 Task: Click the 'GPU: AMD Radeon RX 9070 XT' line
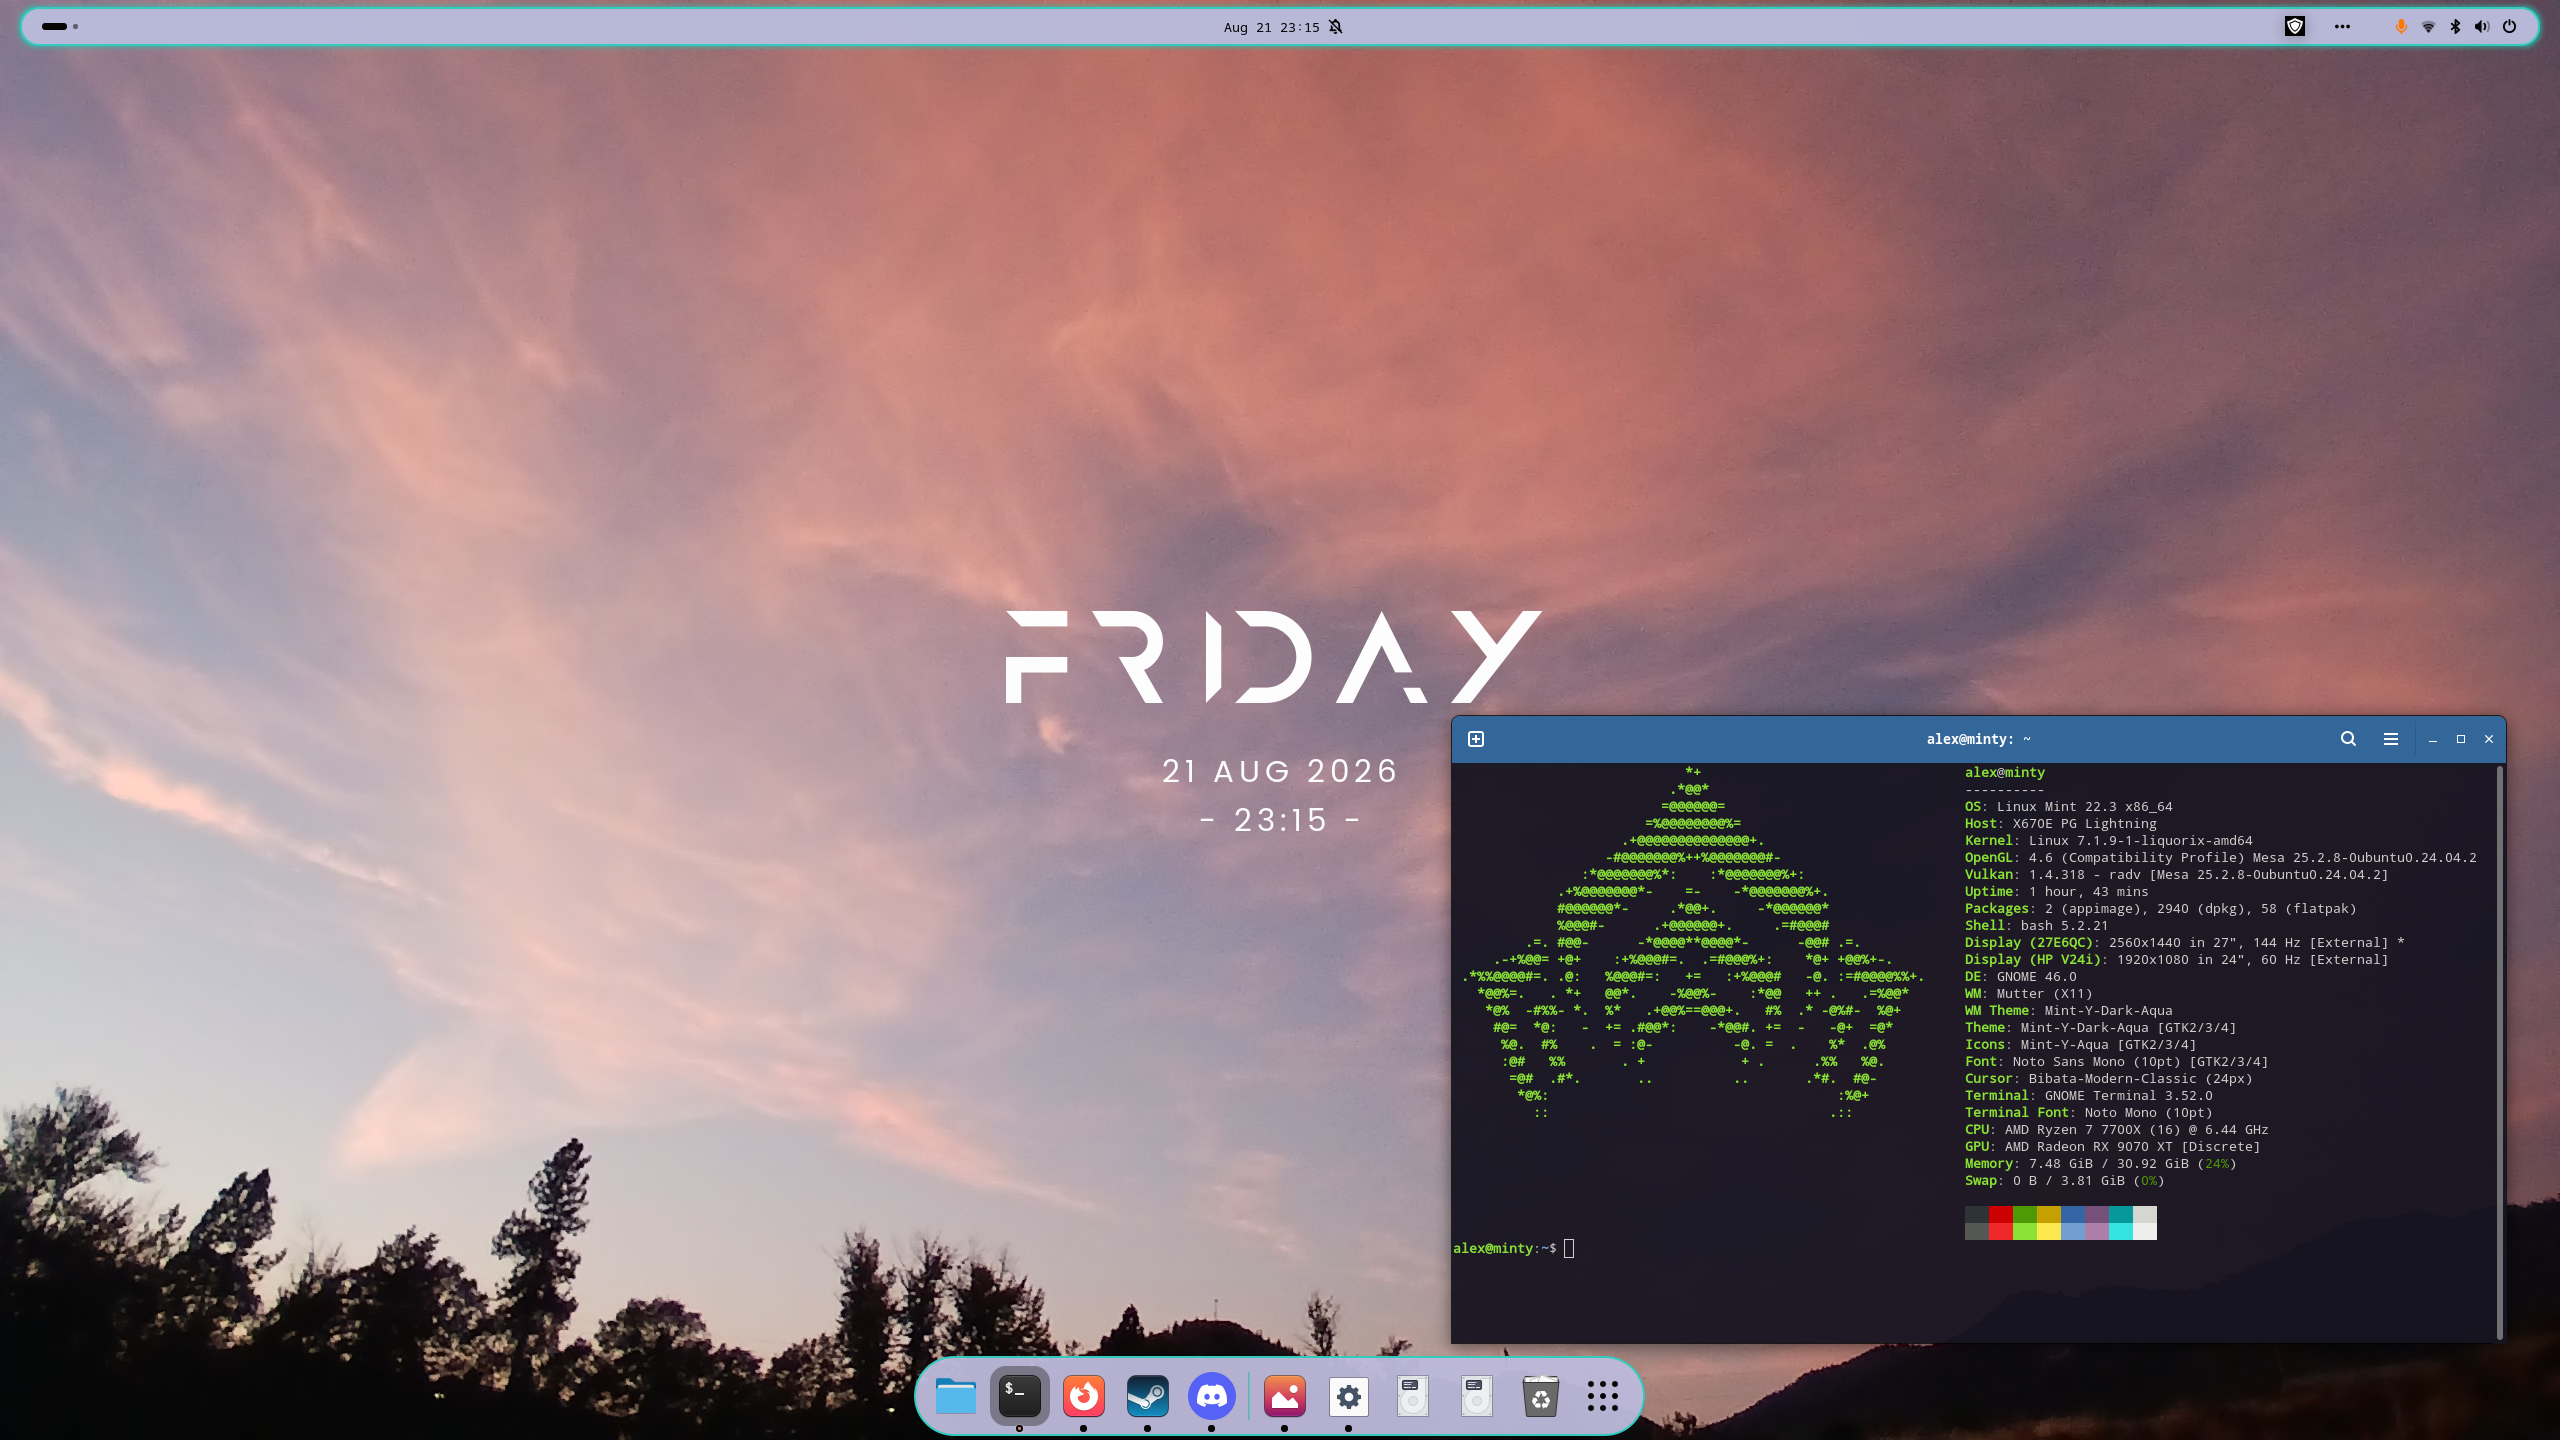pyautogui.click(x=2112, y=1146)
